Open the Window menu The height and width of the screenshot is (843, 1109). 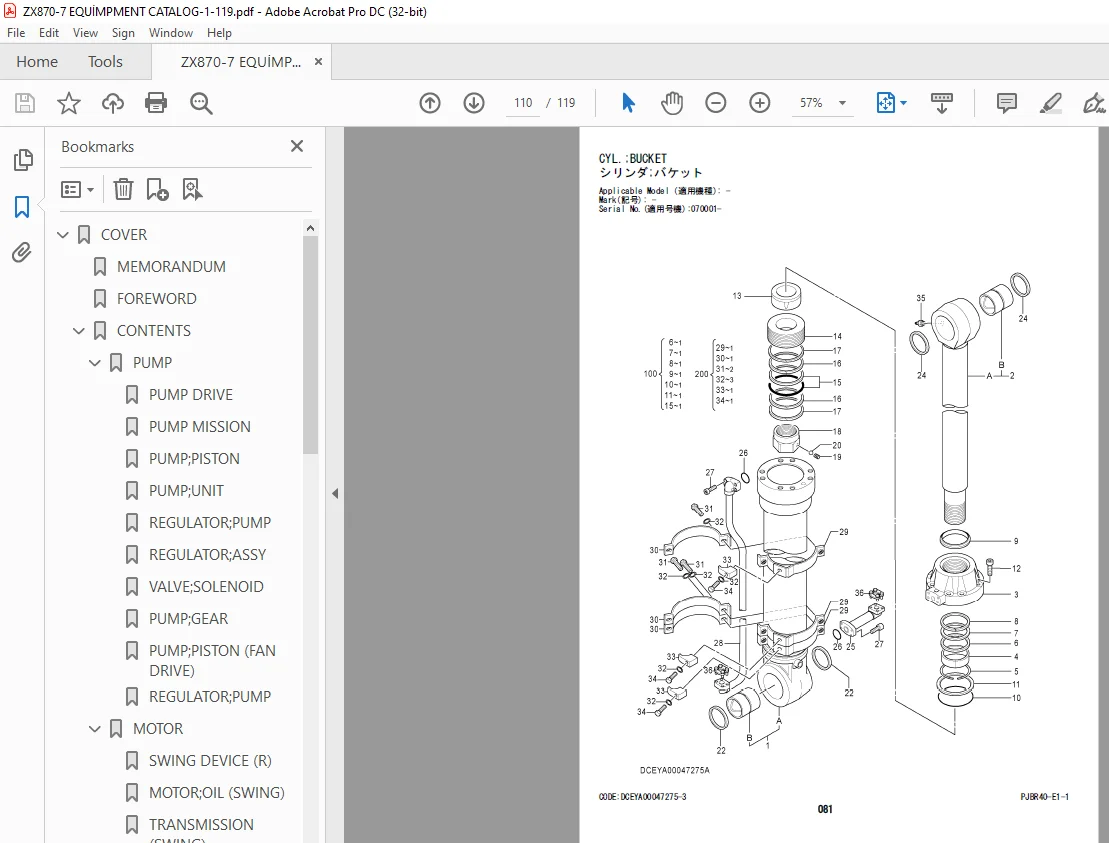click(170, 33)
